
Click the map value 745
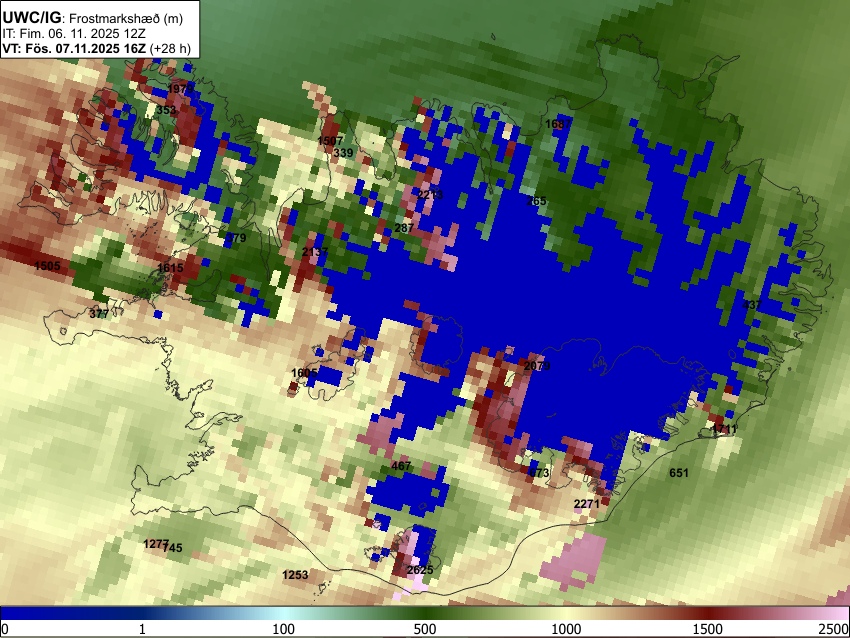(x=172, y=548)
